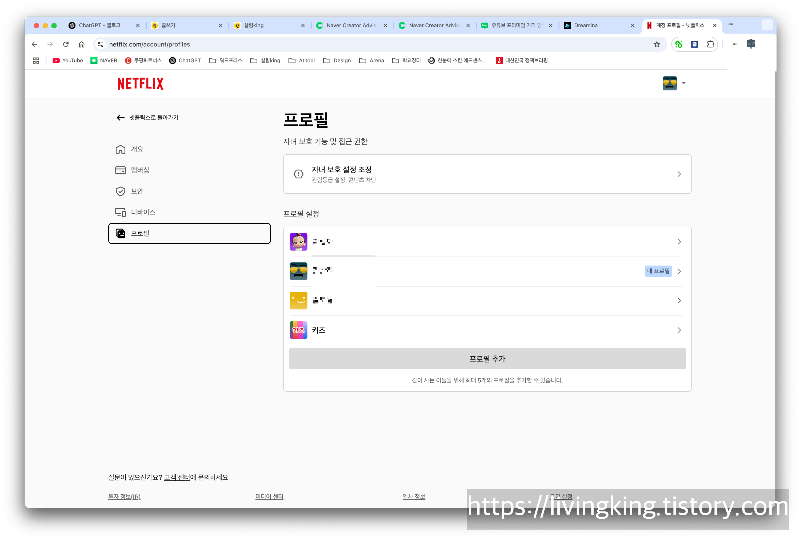The height and width of the screenshot is (540, 800).
Task: Open the YouTube bookmark
Action: coord(68,60)
